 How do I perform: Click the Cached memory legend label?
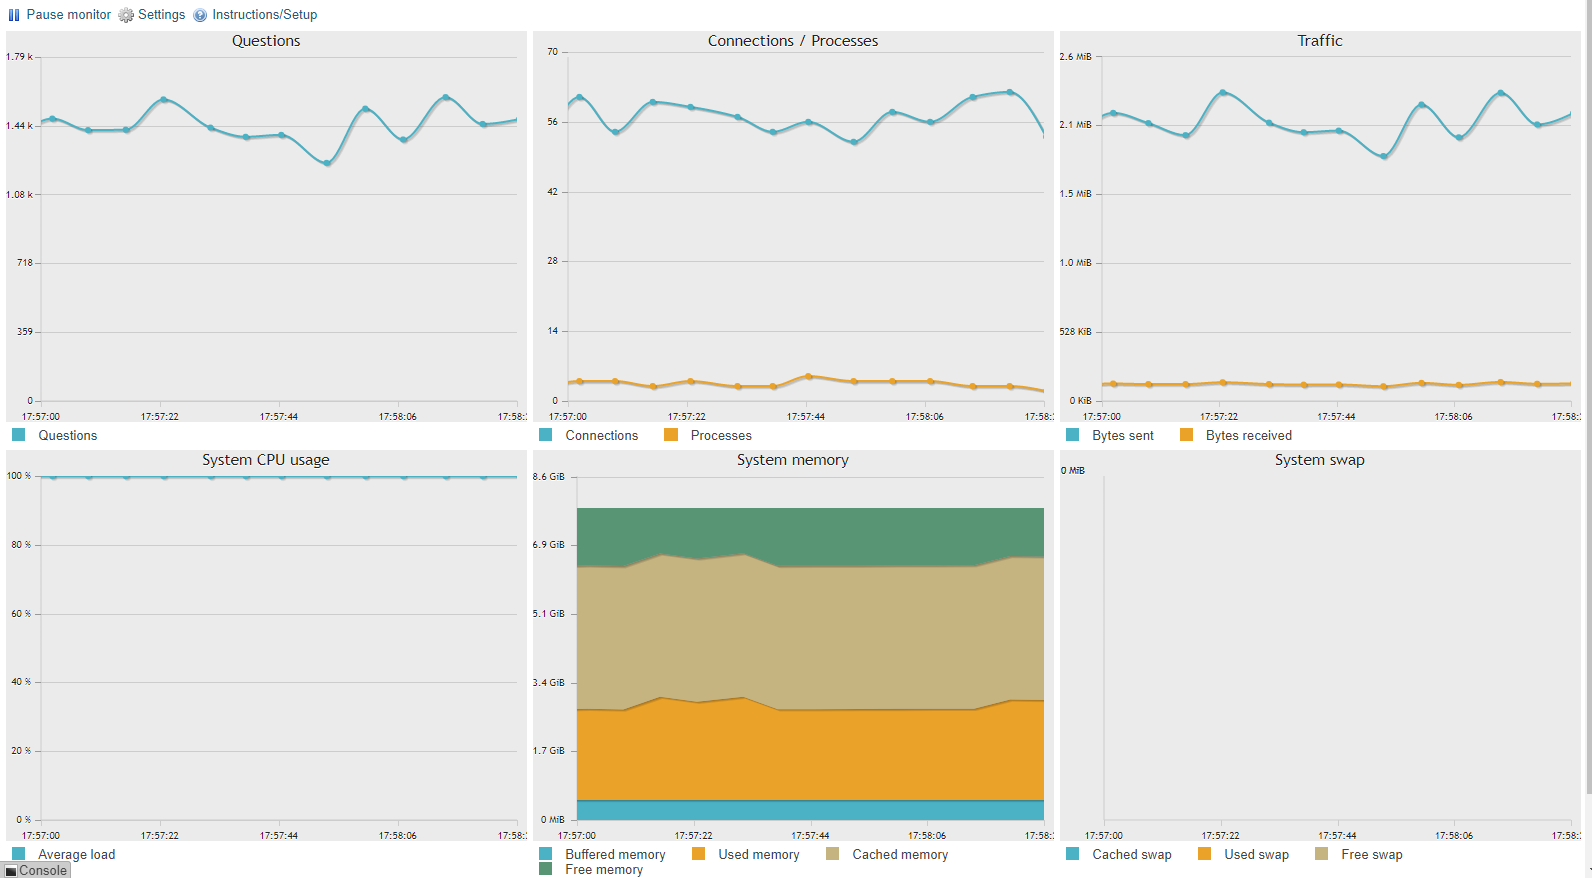click(899, 854)
